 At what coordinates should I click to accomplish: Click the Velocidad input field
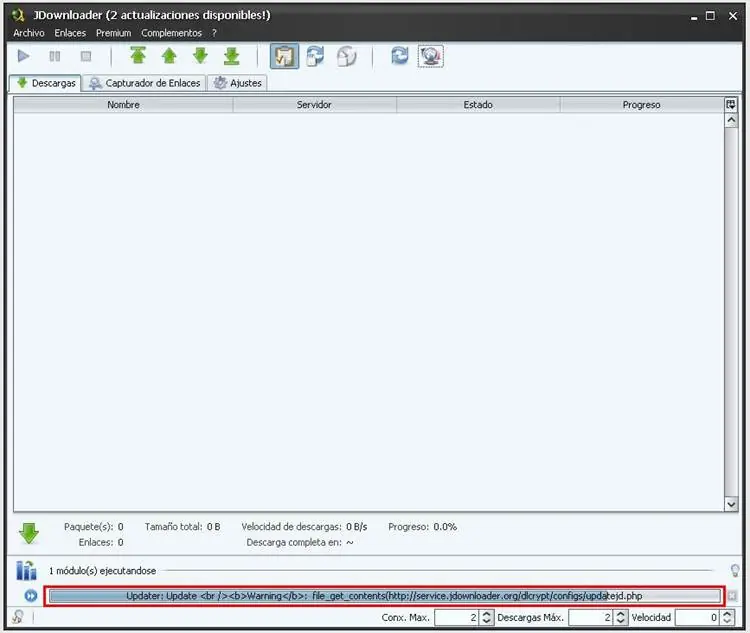[x=696, y=617]
